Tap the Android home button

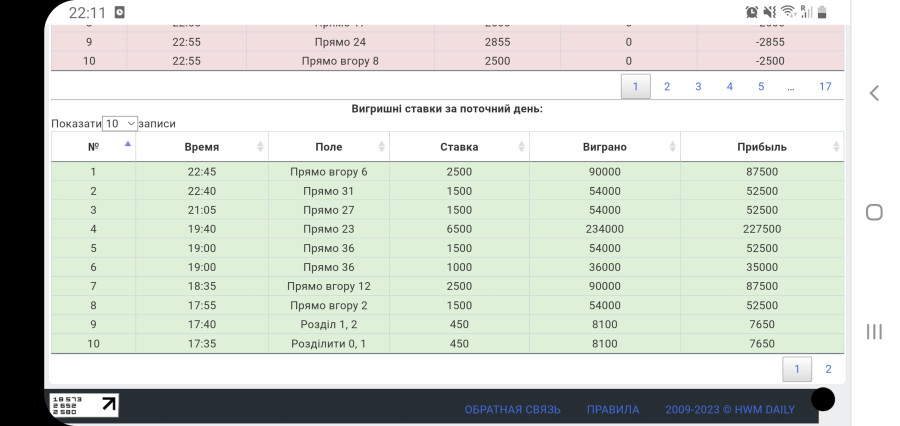coord(874,212)
